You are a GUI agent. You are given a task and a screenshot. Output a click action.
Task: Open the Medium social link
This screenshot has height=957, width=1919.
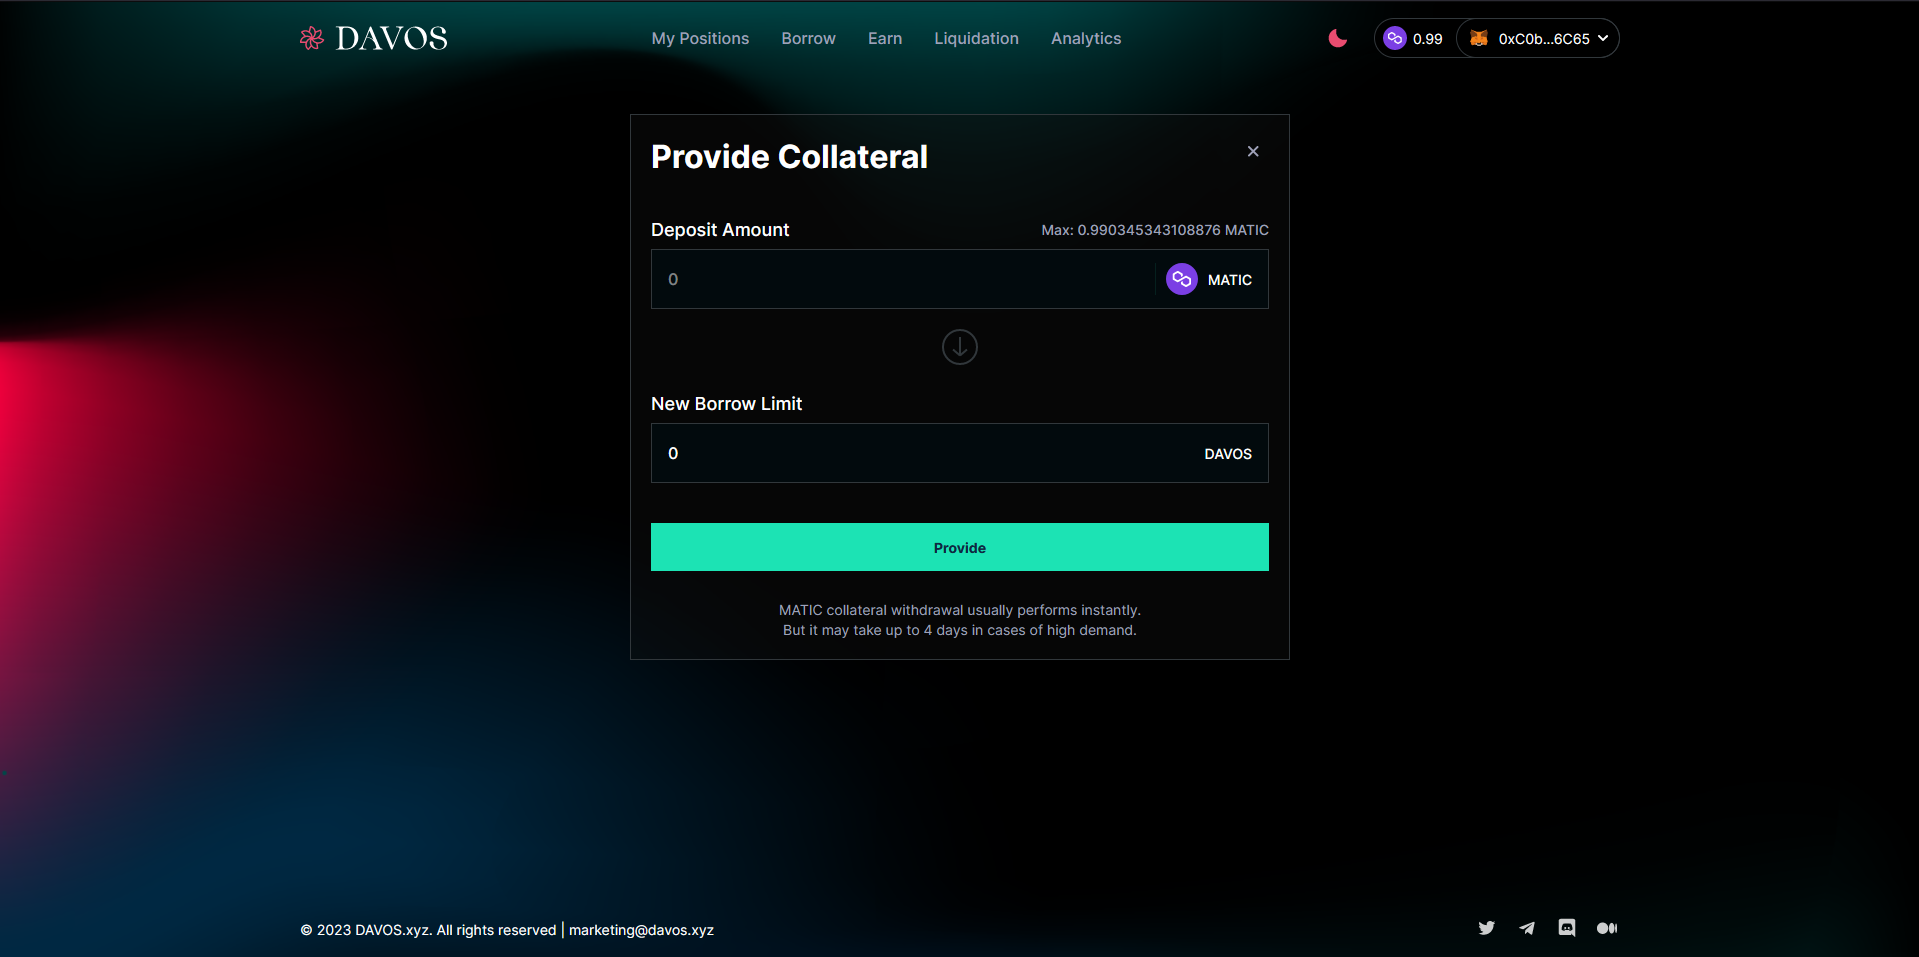click(1606, 928)
